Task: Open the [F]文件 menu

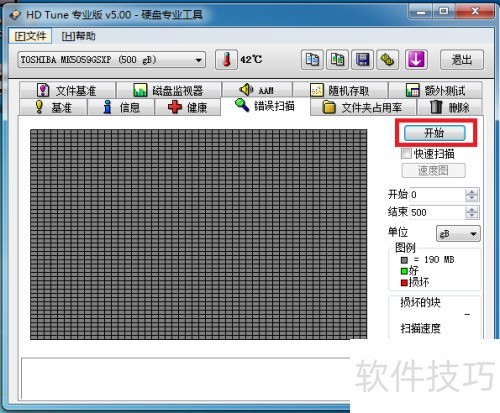Action: coord(30,36)
